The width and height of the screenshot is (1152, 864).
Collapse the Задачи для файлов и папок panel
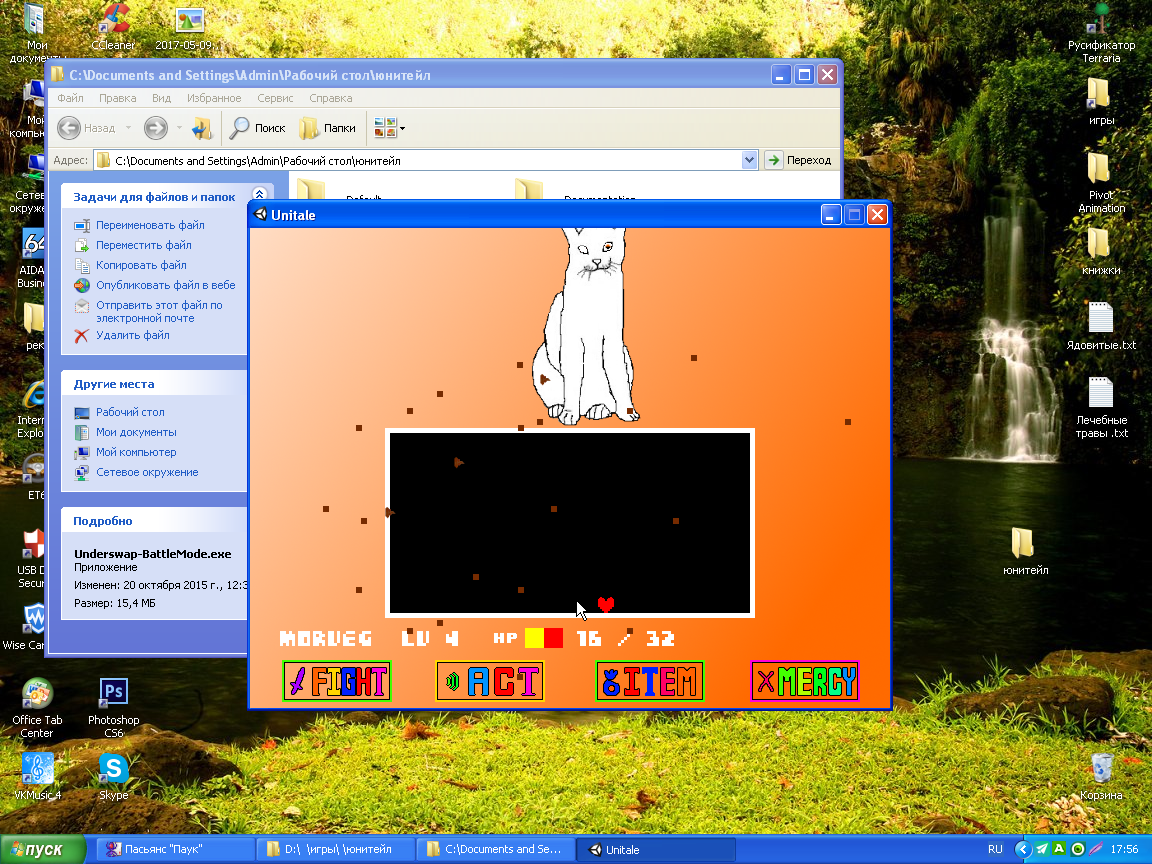[259, 195]
